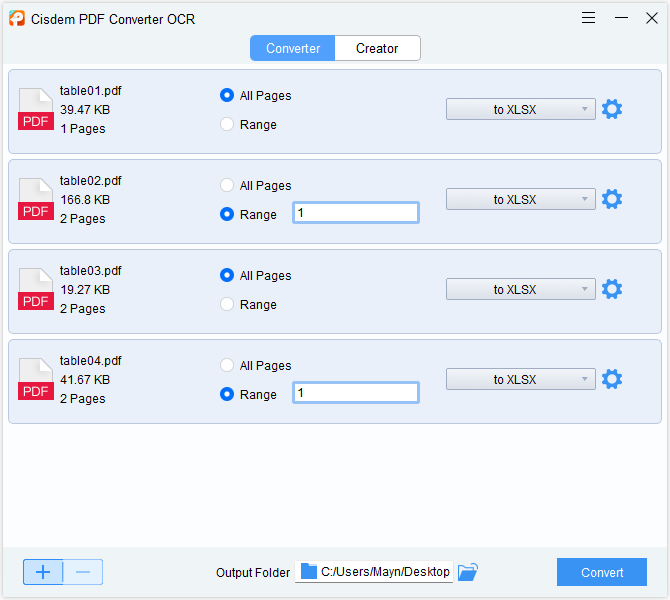Click the page range field for table02.pdf
Image resolution: width=670 pixels, height=600 pixels.
(x=355, y=213)
